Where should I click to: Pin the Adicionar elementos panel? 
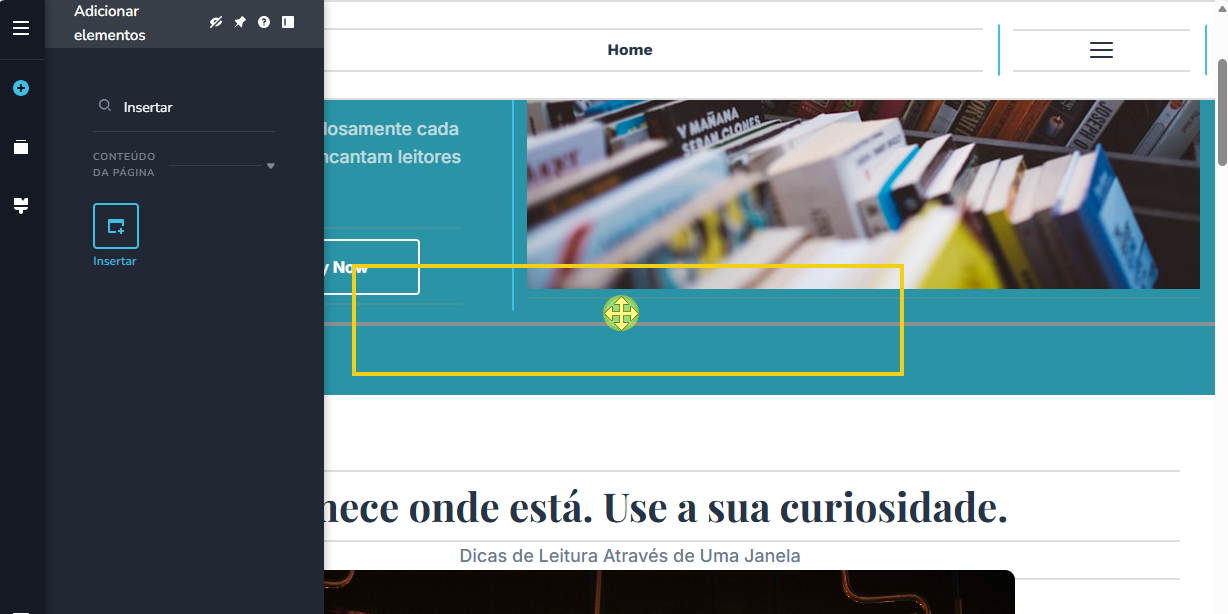click(239, 21)
